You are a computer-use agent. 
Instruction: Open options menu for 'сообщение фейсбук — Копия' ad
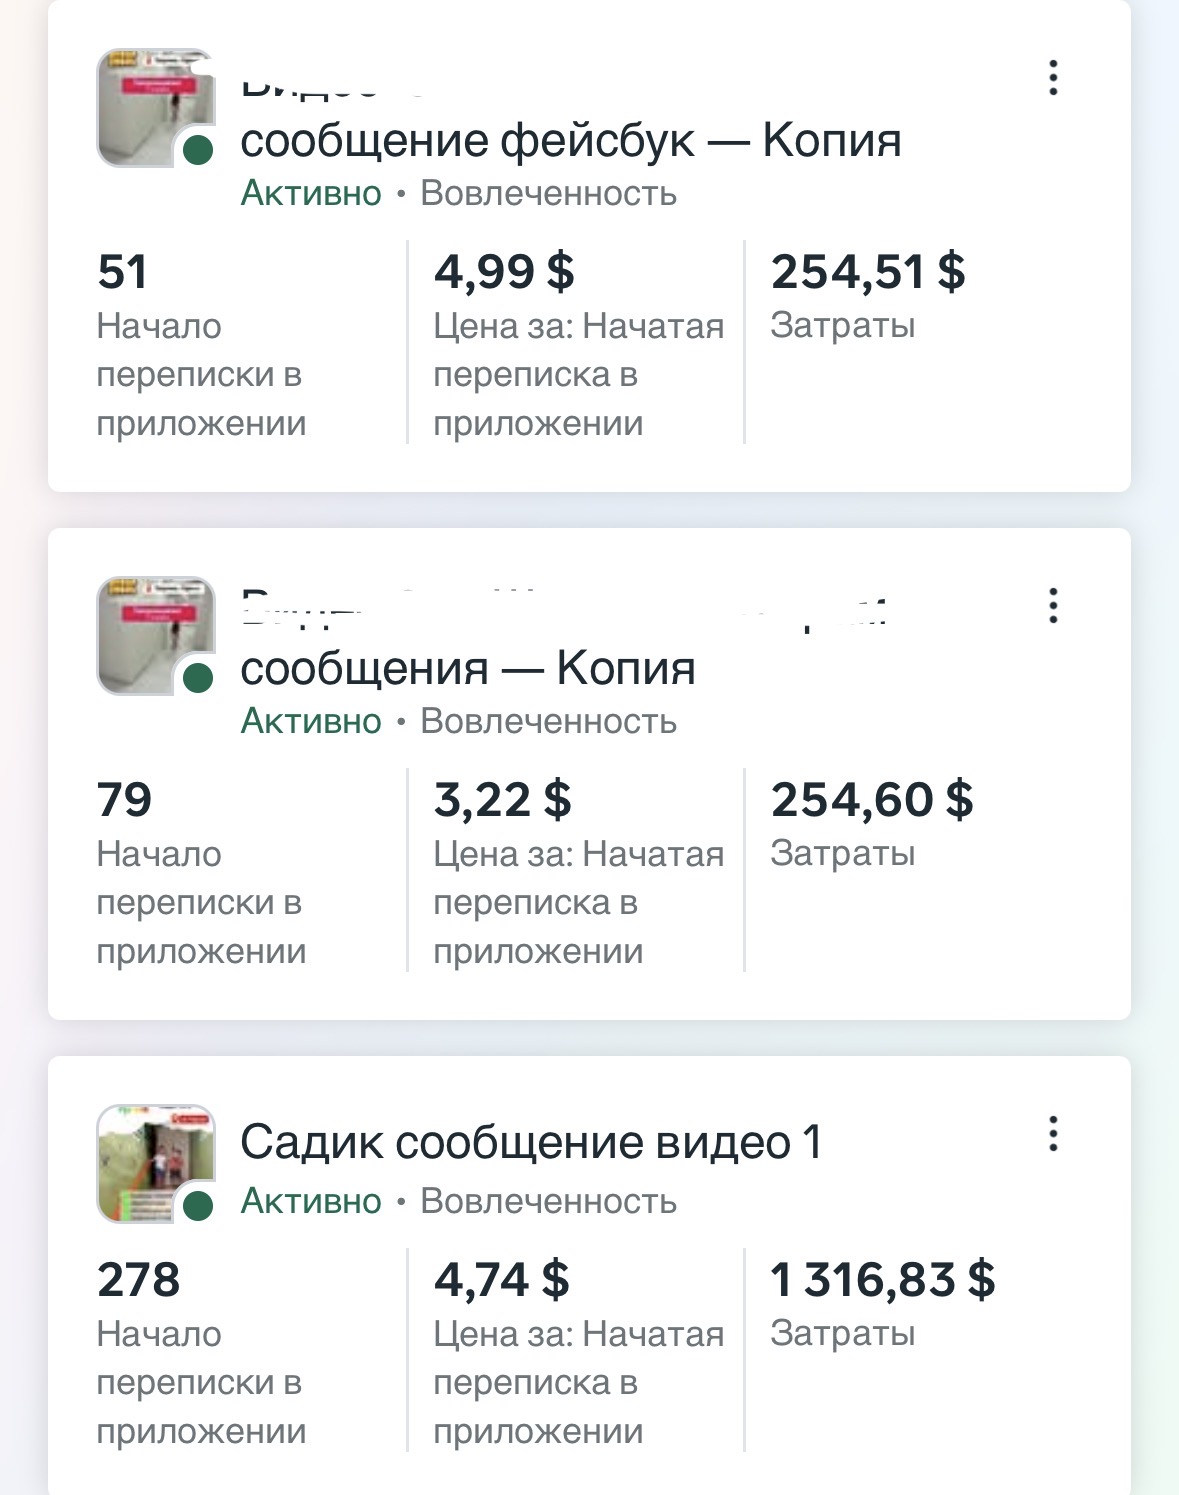[x=1052, y=78]
